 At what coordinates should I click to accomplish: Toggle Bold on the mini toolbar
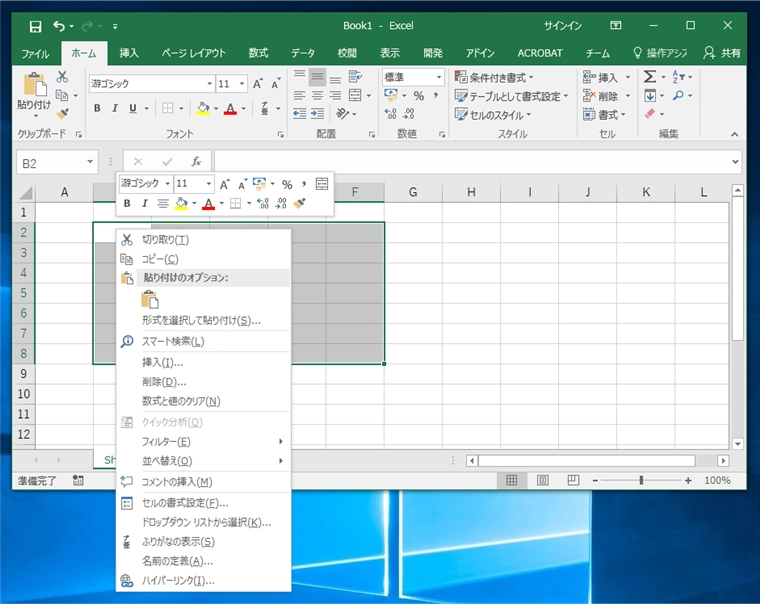tap(127, 204)
